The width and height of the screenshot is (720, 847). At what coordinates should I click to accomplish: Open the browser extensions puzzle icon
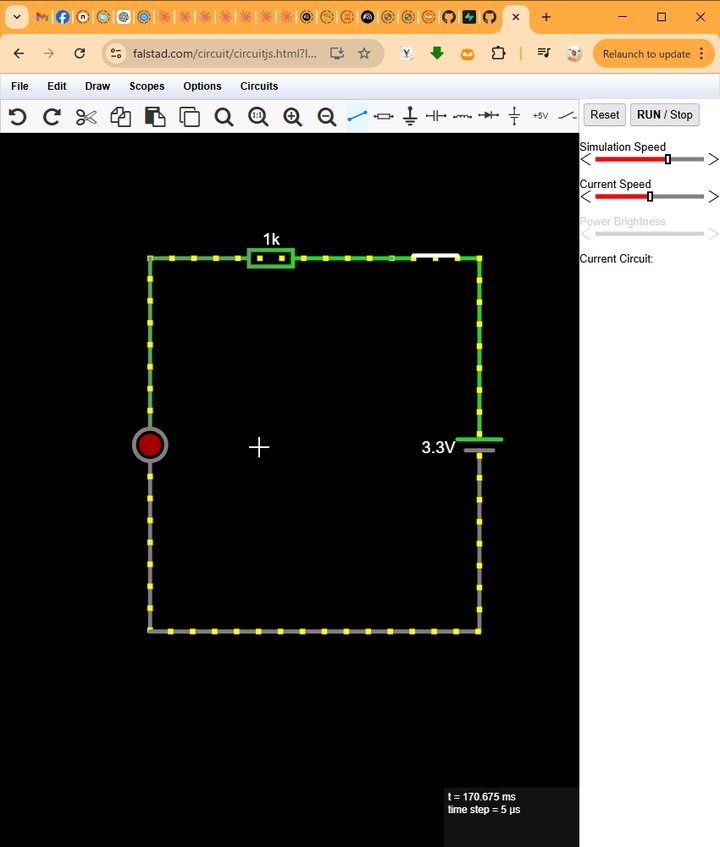(x=498, y=53)
